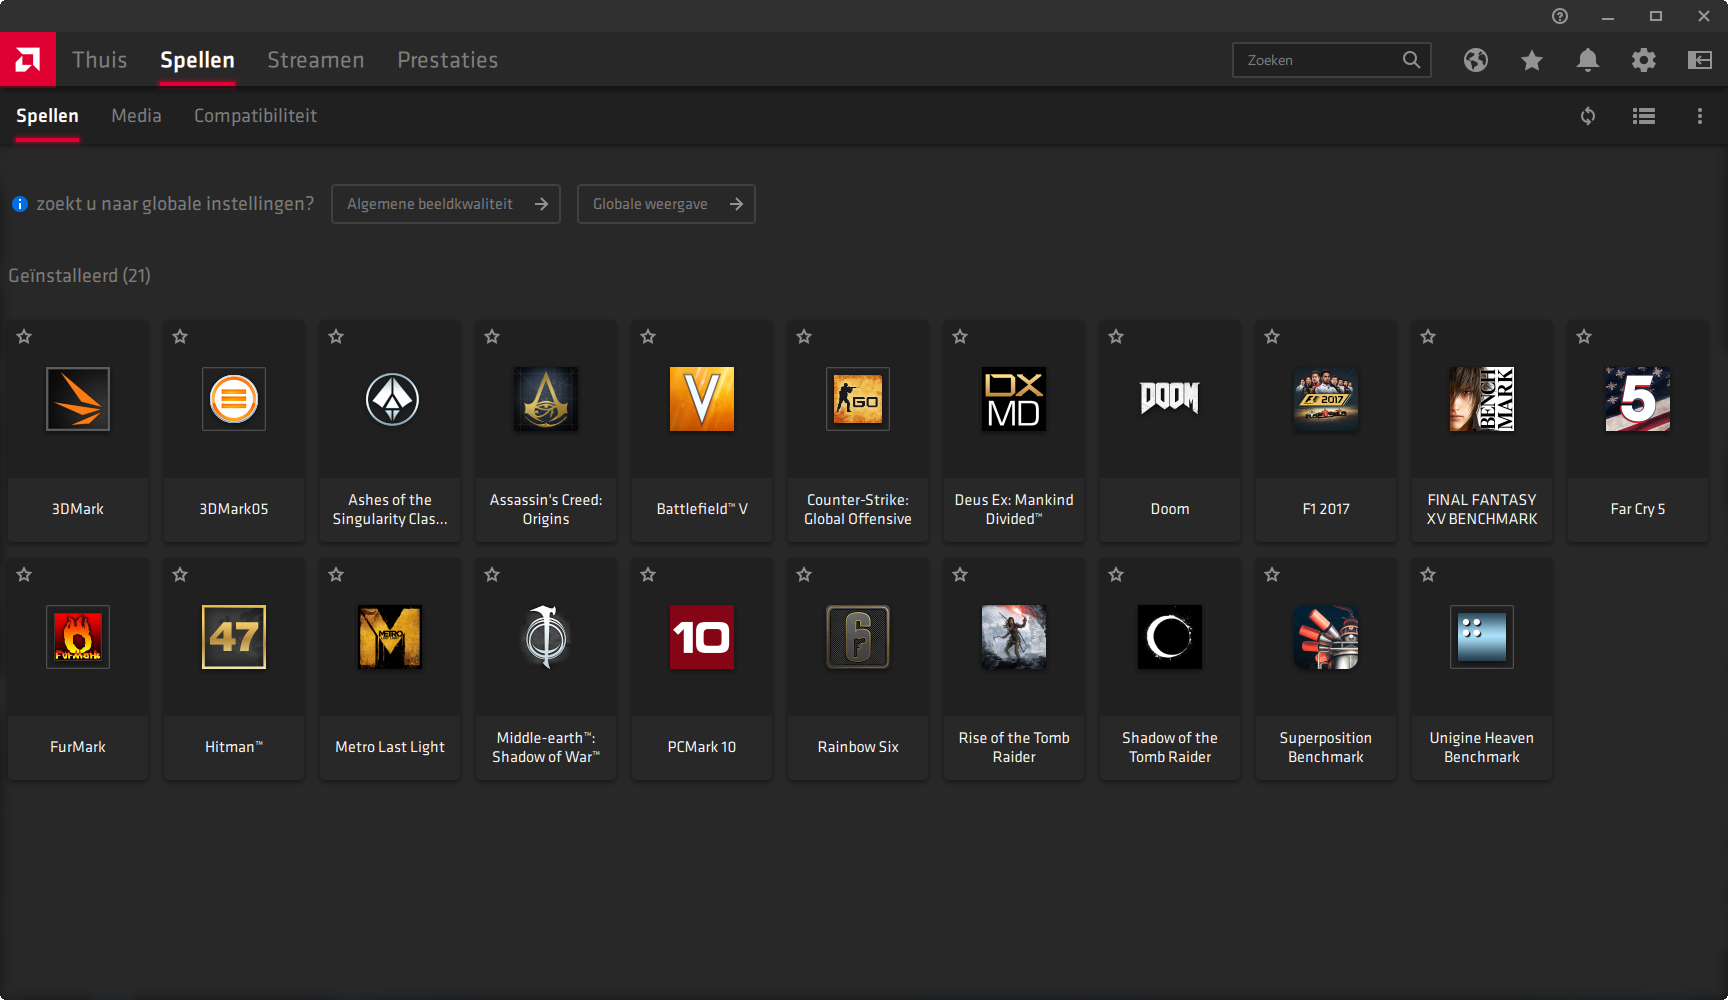The width and height of the screenshot is (1728, 1000).
Task: Open the Doom game icon
Action: [1170, 399]
